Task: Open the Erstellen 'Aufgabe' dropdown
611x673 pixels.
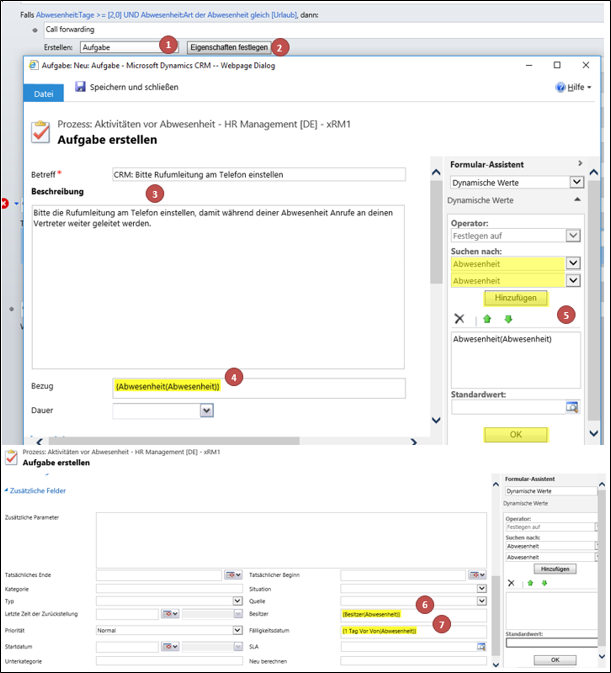Action: click(x=172, y=47)
